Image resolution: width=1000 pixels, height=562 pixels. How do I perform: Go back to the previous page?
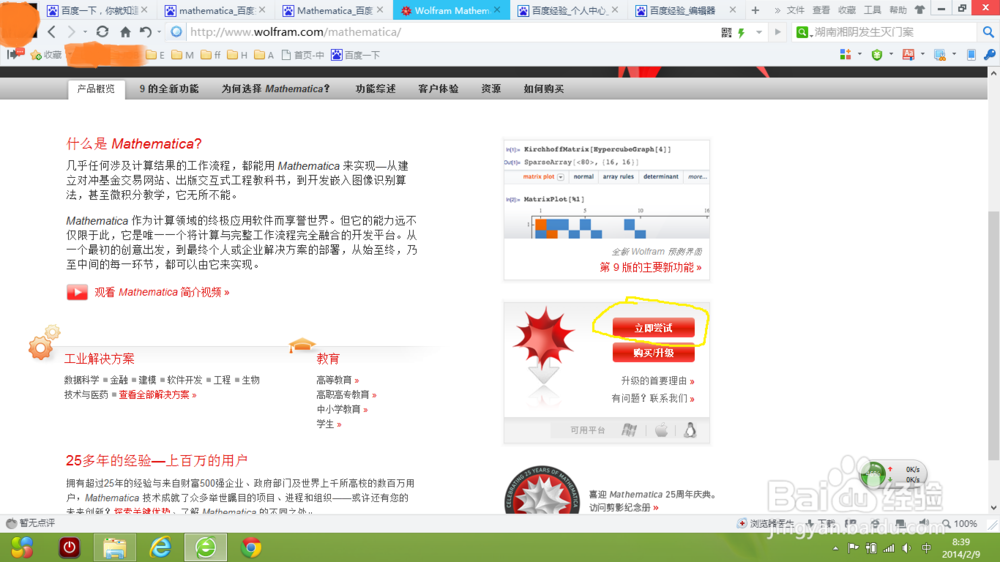pyautogui.click(x=52, y=32)
